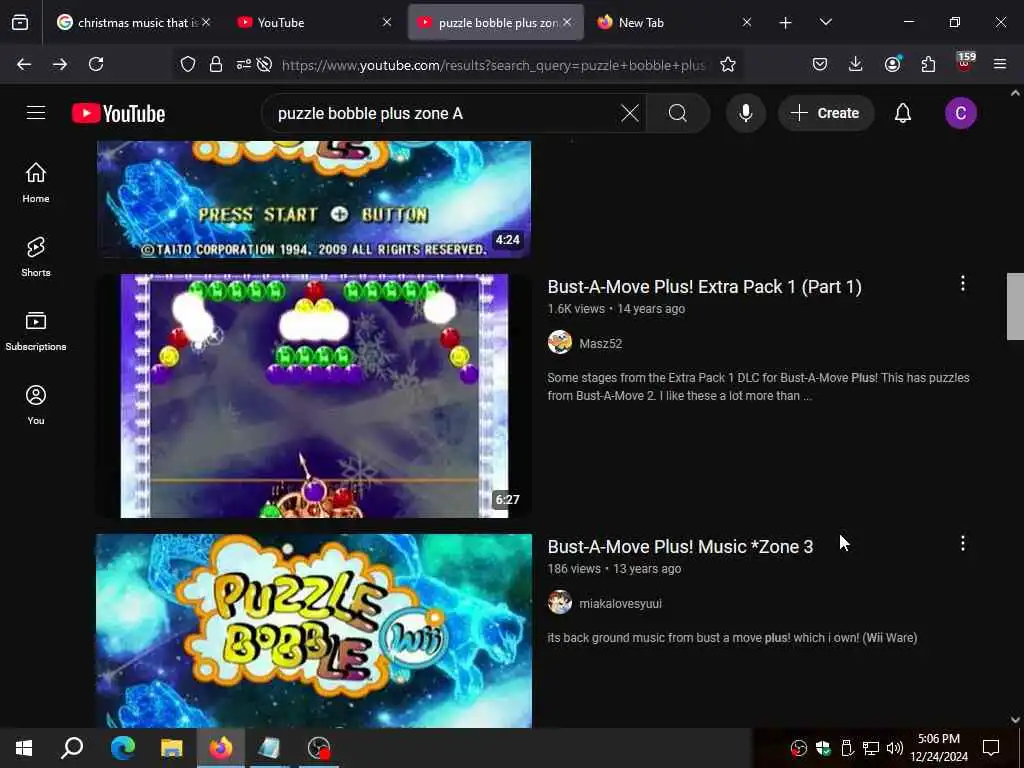The width and height of the screenshot is (1024, 768).
Task: Open the notifications bell
Action: (x=903, y=113)
